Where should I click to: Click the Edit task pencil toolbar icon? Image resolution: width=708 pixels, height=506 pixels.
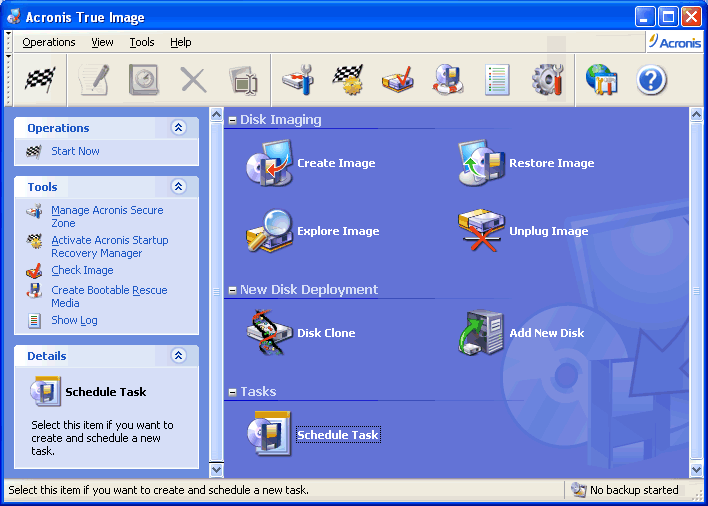94,80
